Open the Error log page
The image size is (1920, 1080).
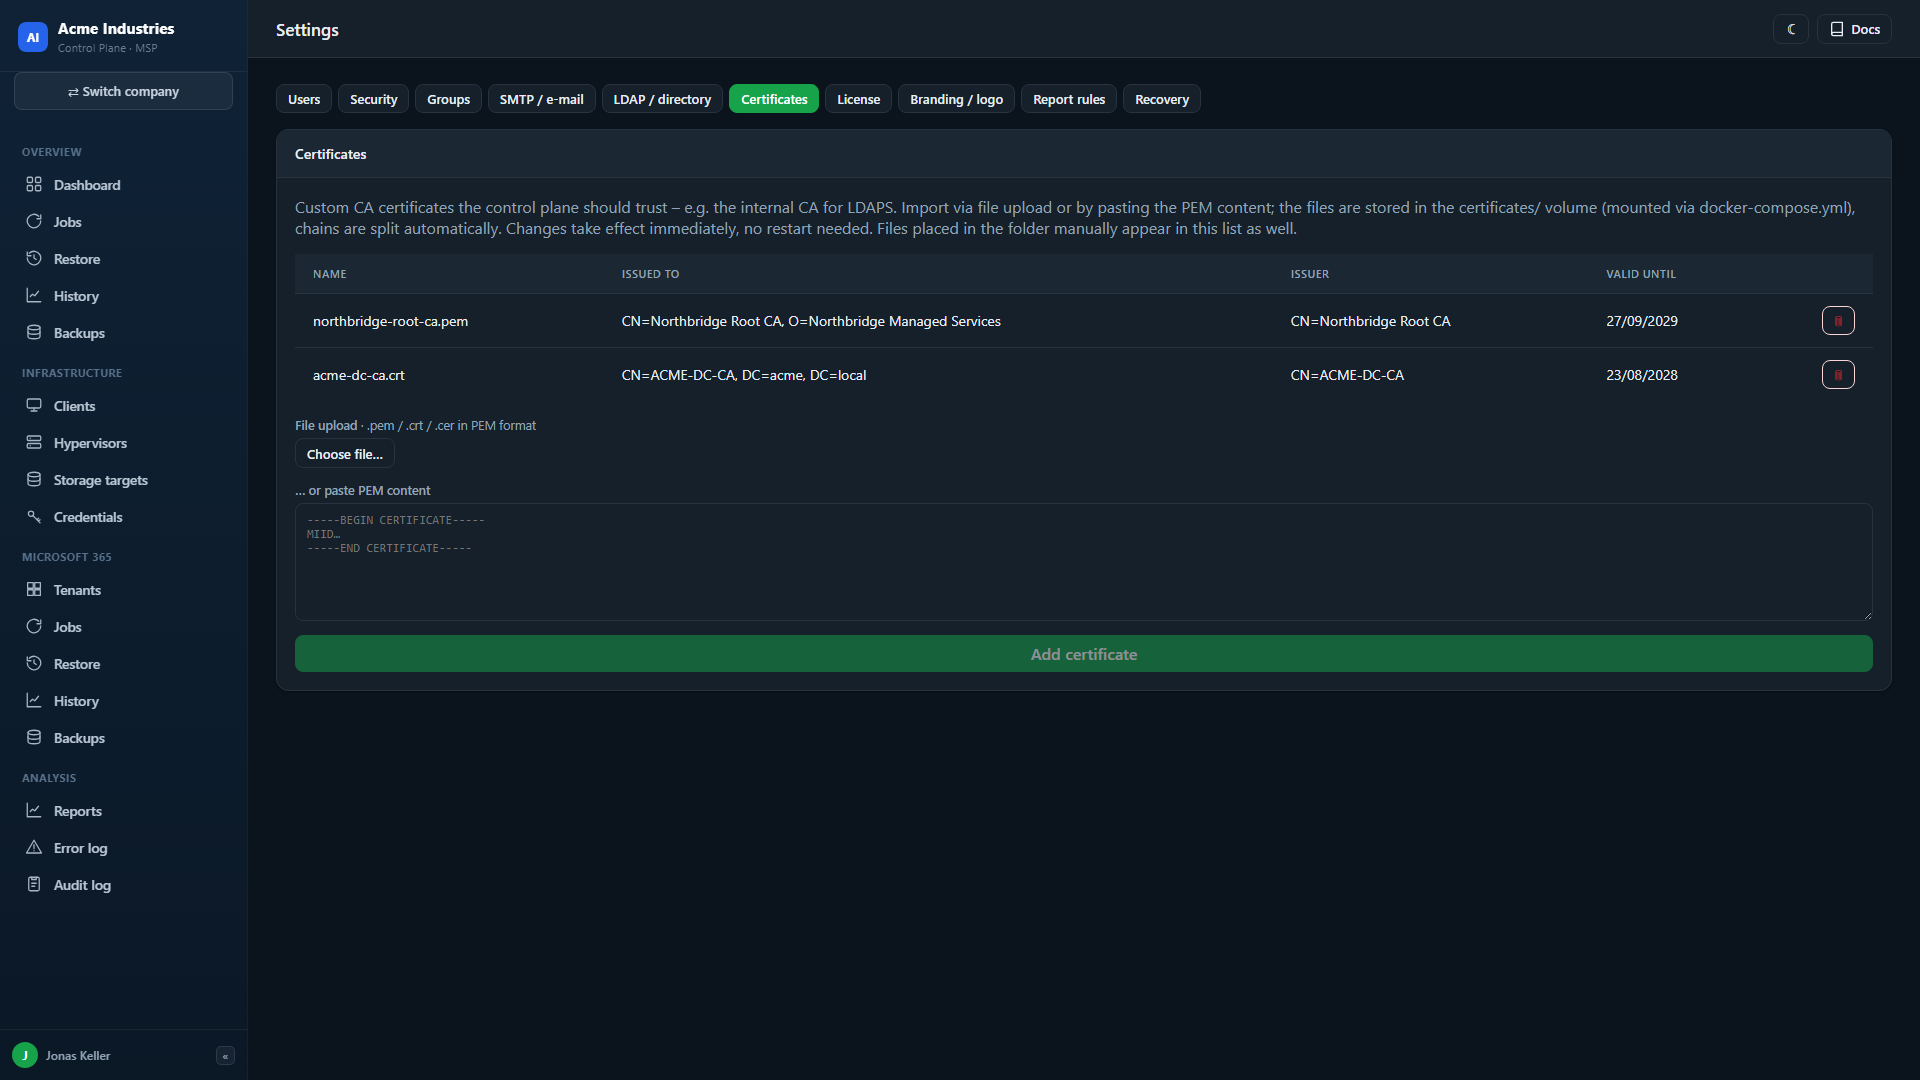[x=123, y=848]
